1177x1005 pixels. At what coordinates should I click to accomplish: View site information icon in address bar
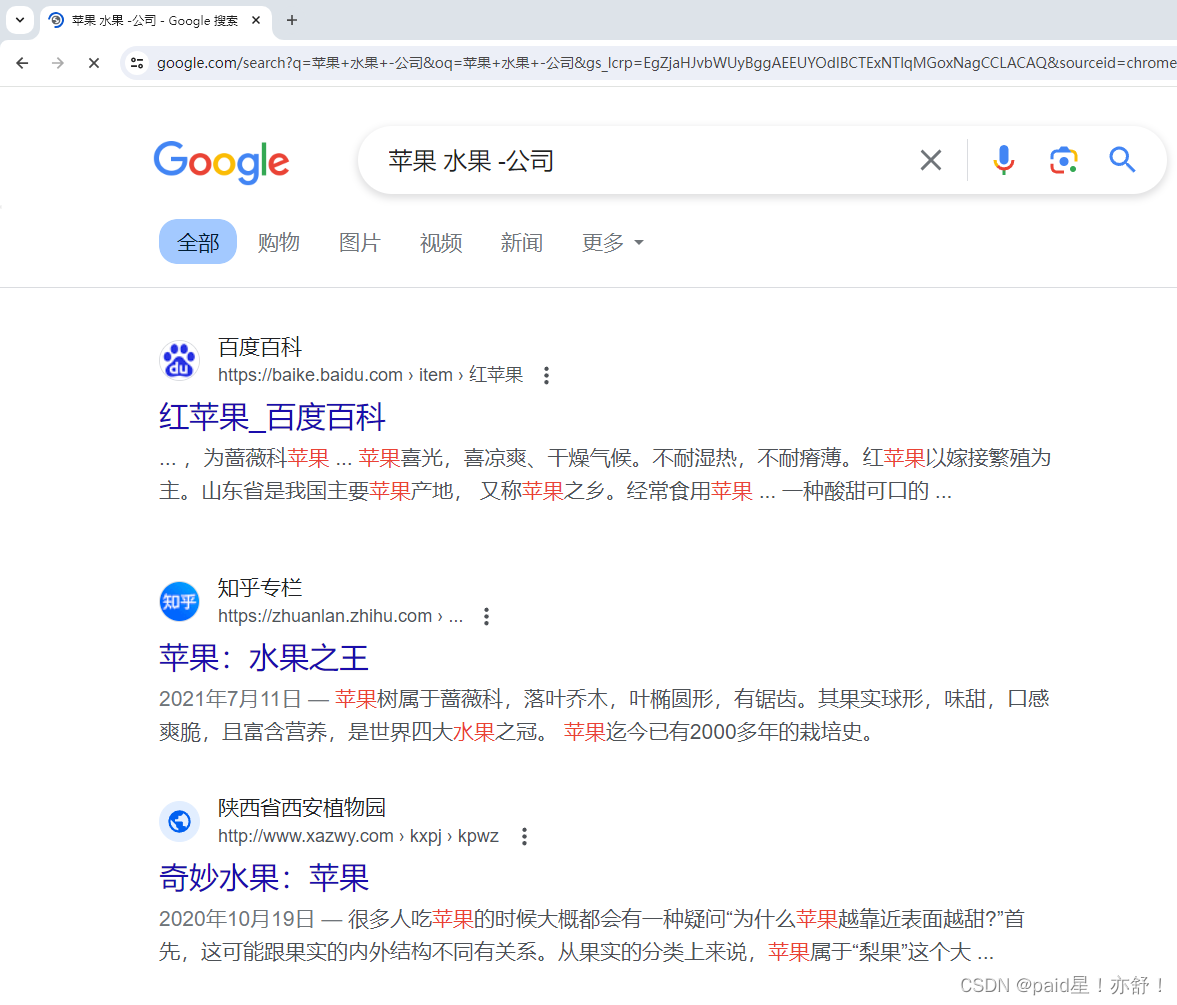(x=137, y=63)
